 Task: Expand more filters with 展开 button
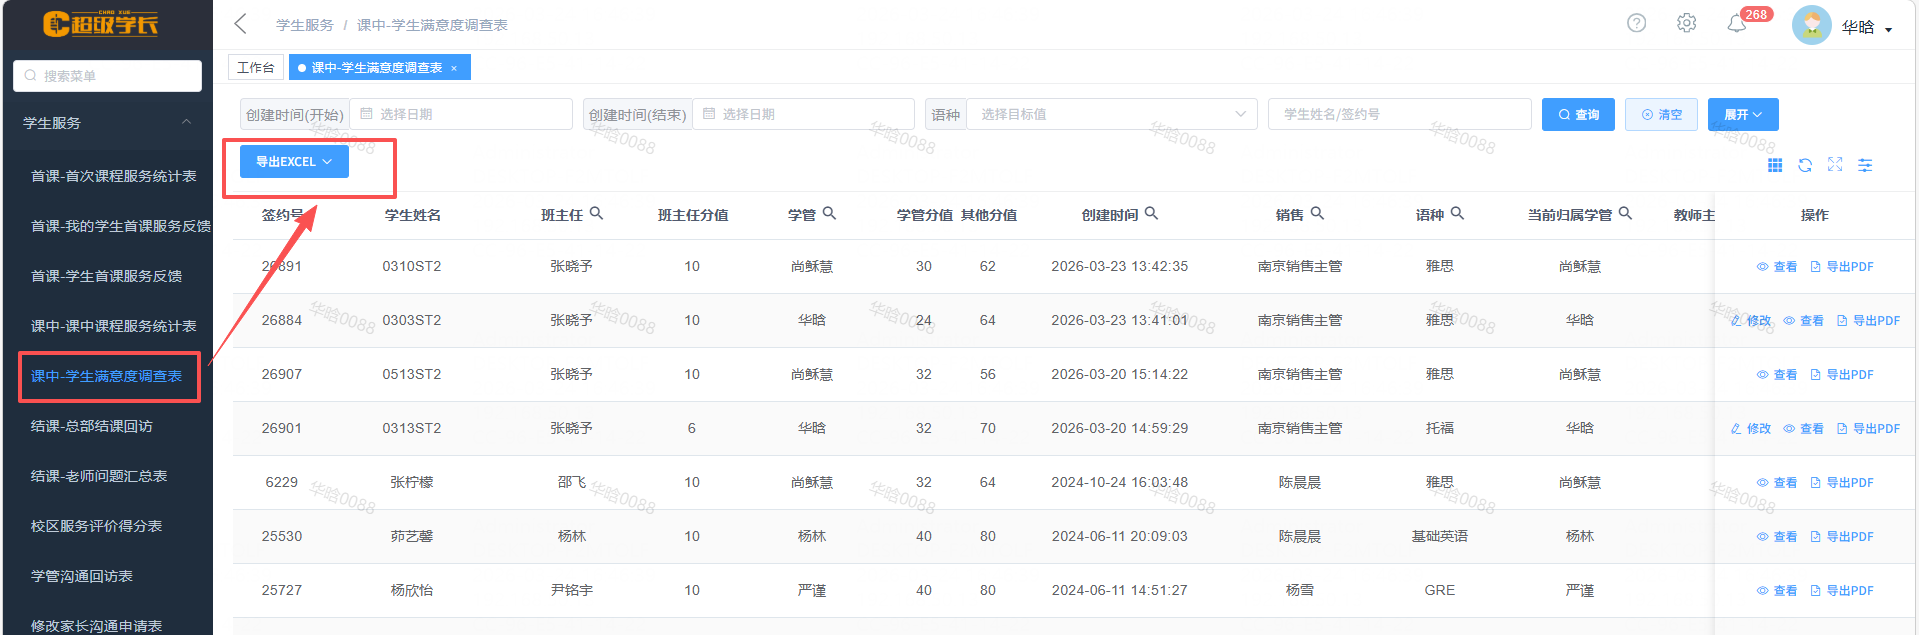click(1742, 114)
